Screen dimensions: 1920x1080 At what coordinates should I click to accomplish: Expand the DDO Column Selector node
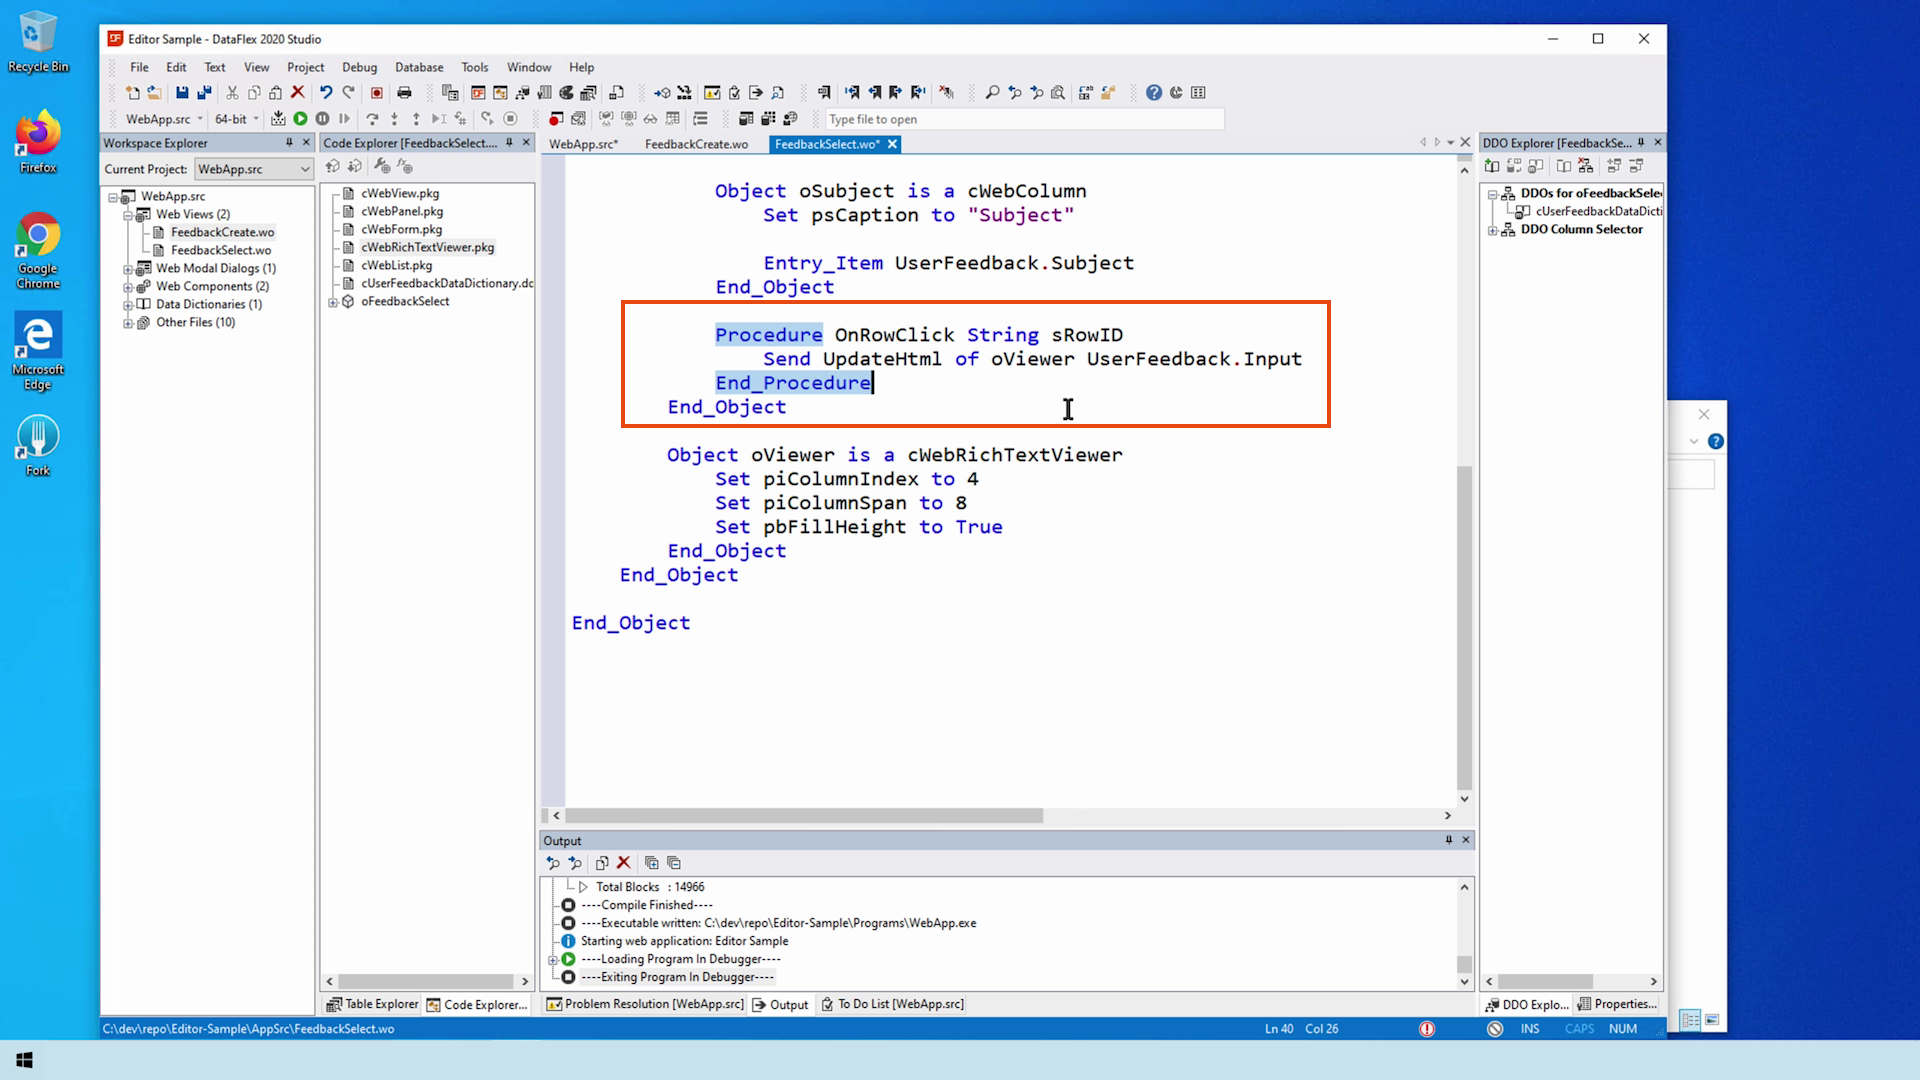pos(1493,230)
